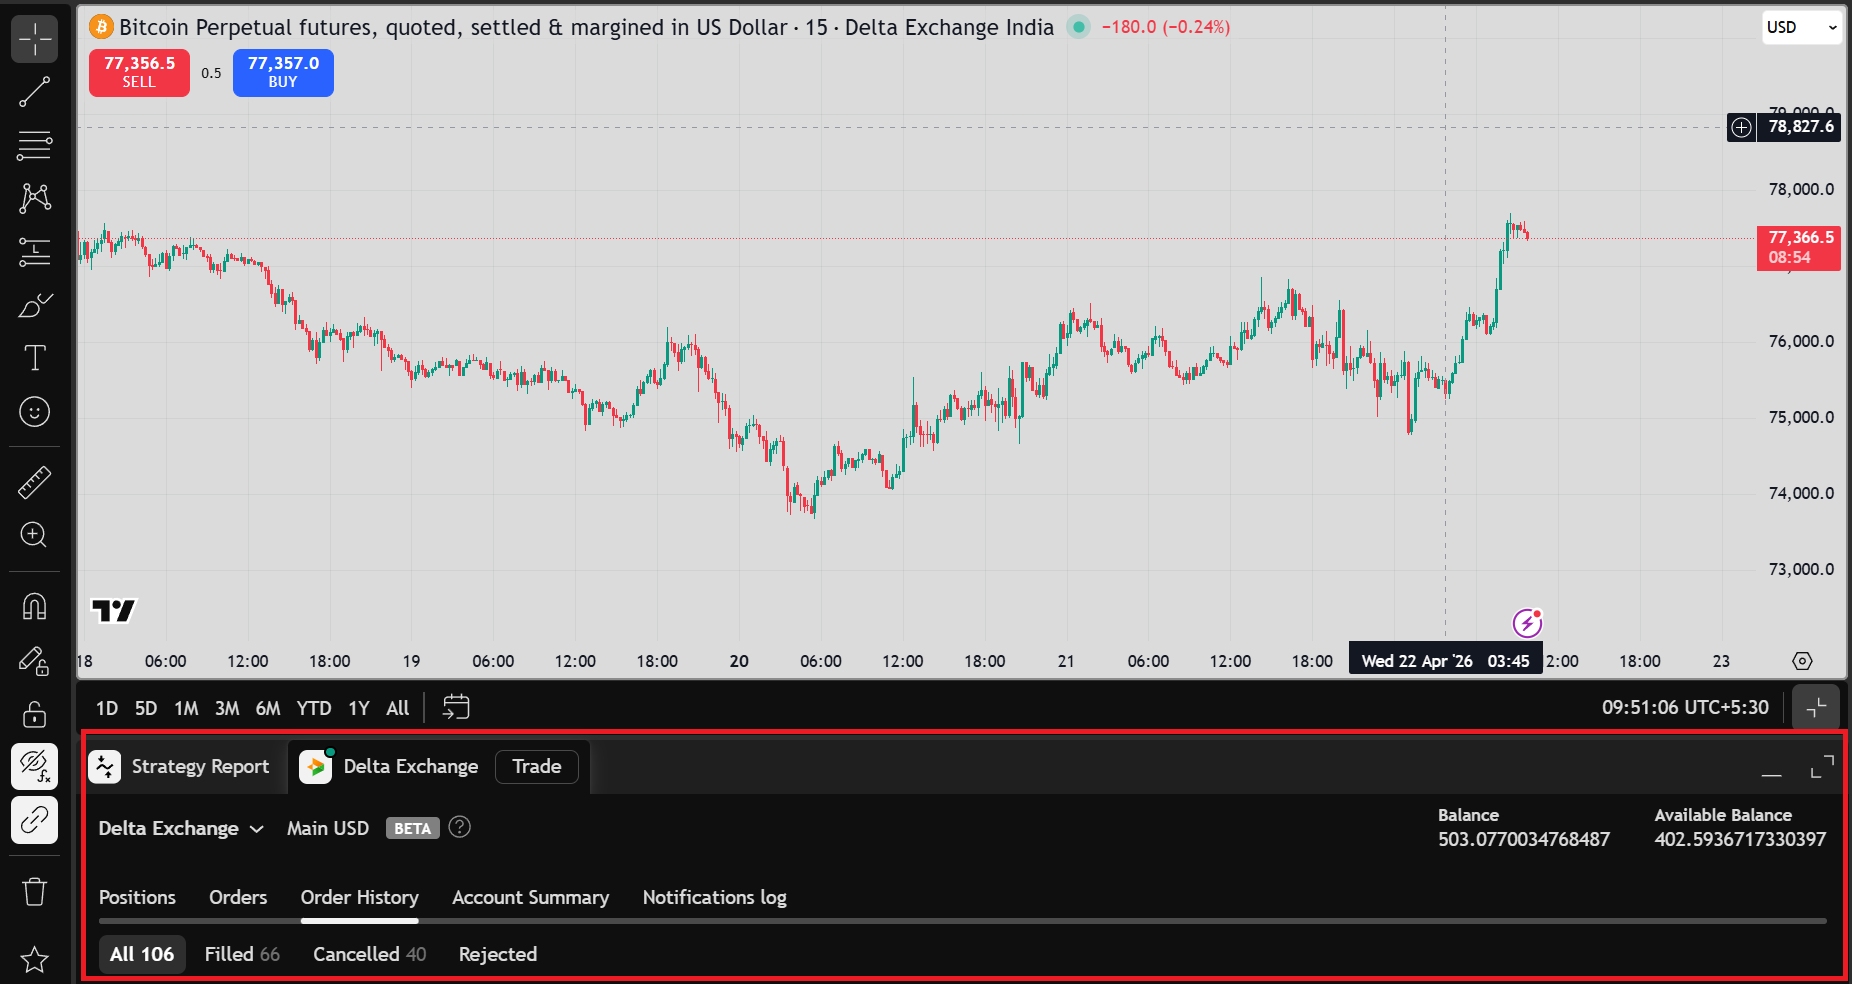Set chart range to 5D
Image resolution: width=1852 pixels, height=984 pixels.
pos(146,708)
